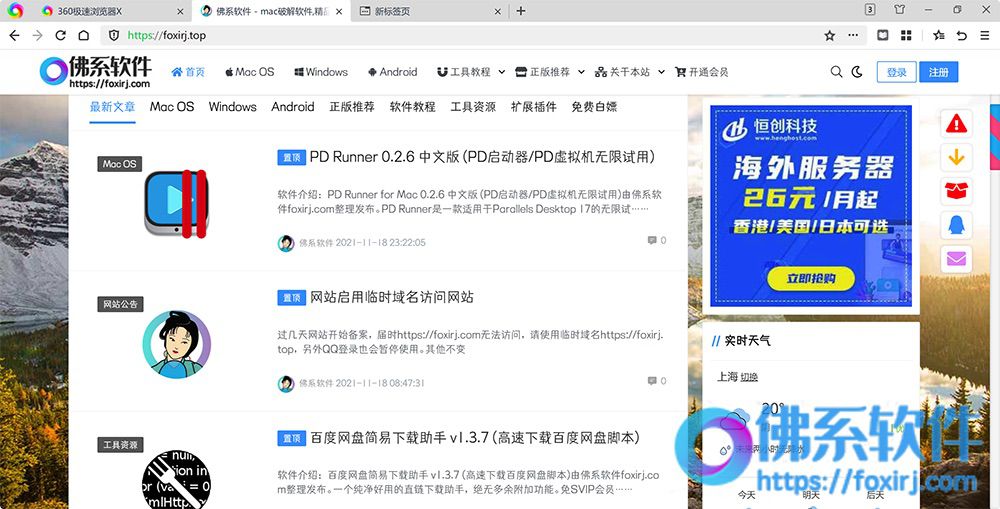Bookmark this page with the star icon
The image size is (1000, 509).
point(829,36)
